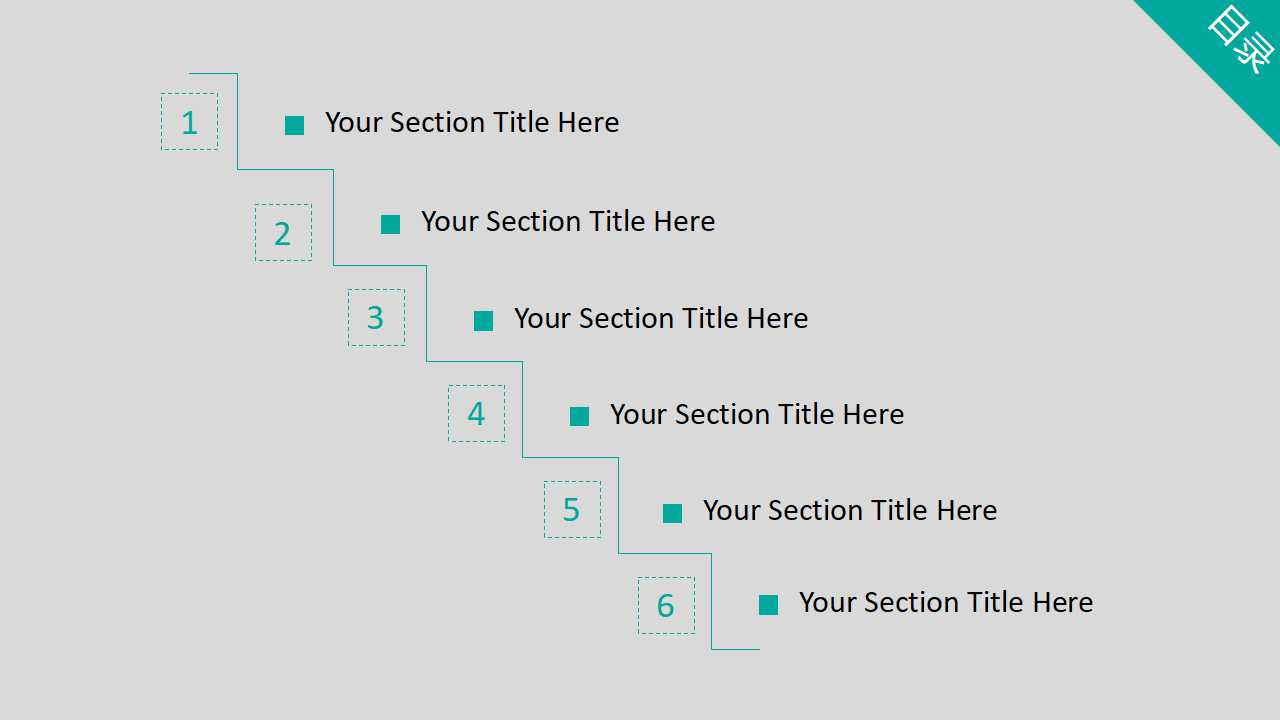The width and height of the screenshot is (1280, 720).
Task: Select the teal square bullet in row 4
Action: (579, 416)
